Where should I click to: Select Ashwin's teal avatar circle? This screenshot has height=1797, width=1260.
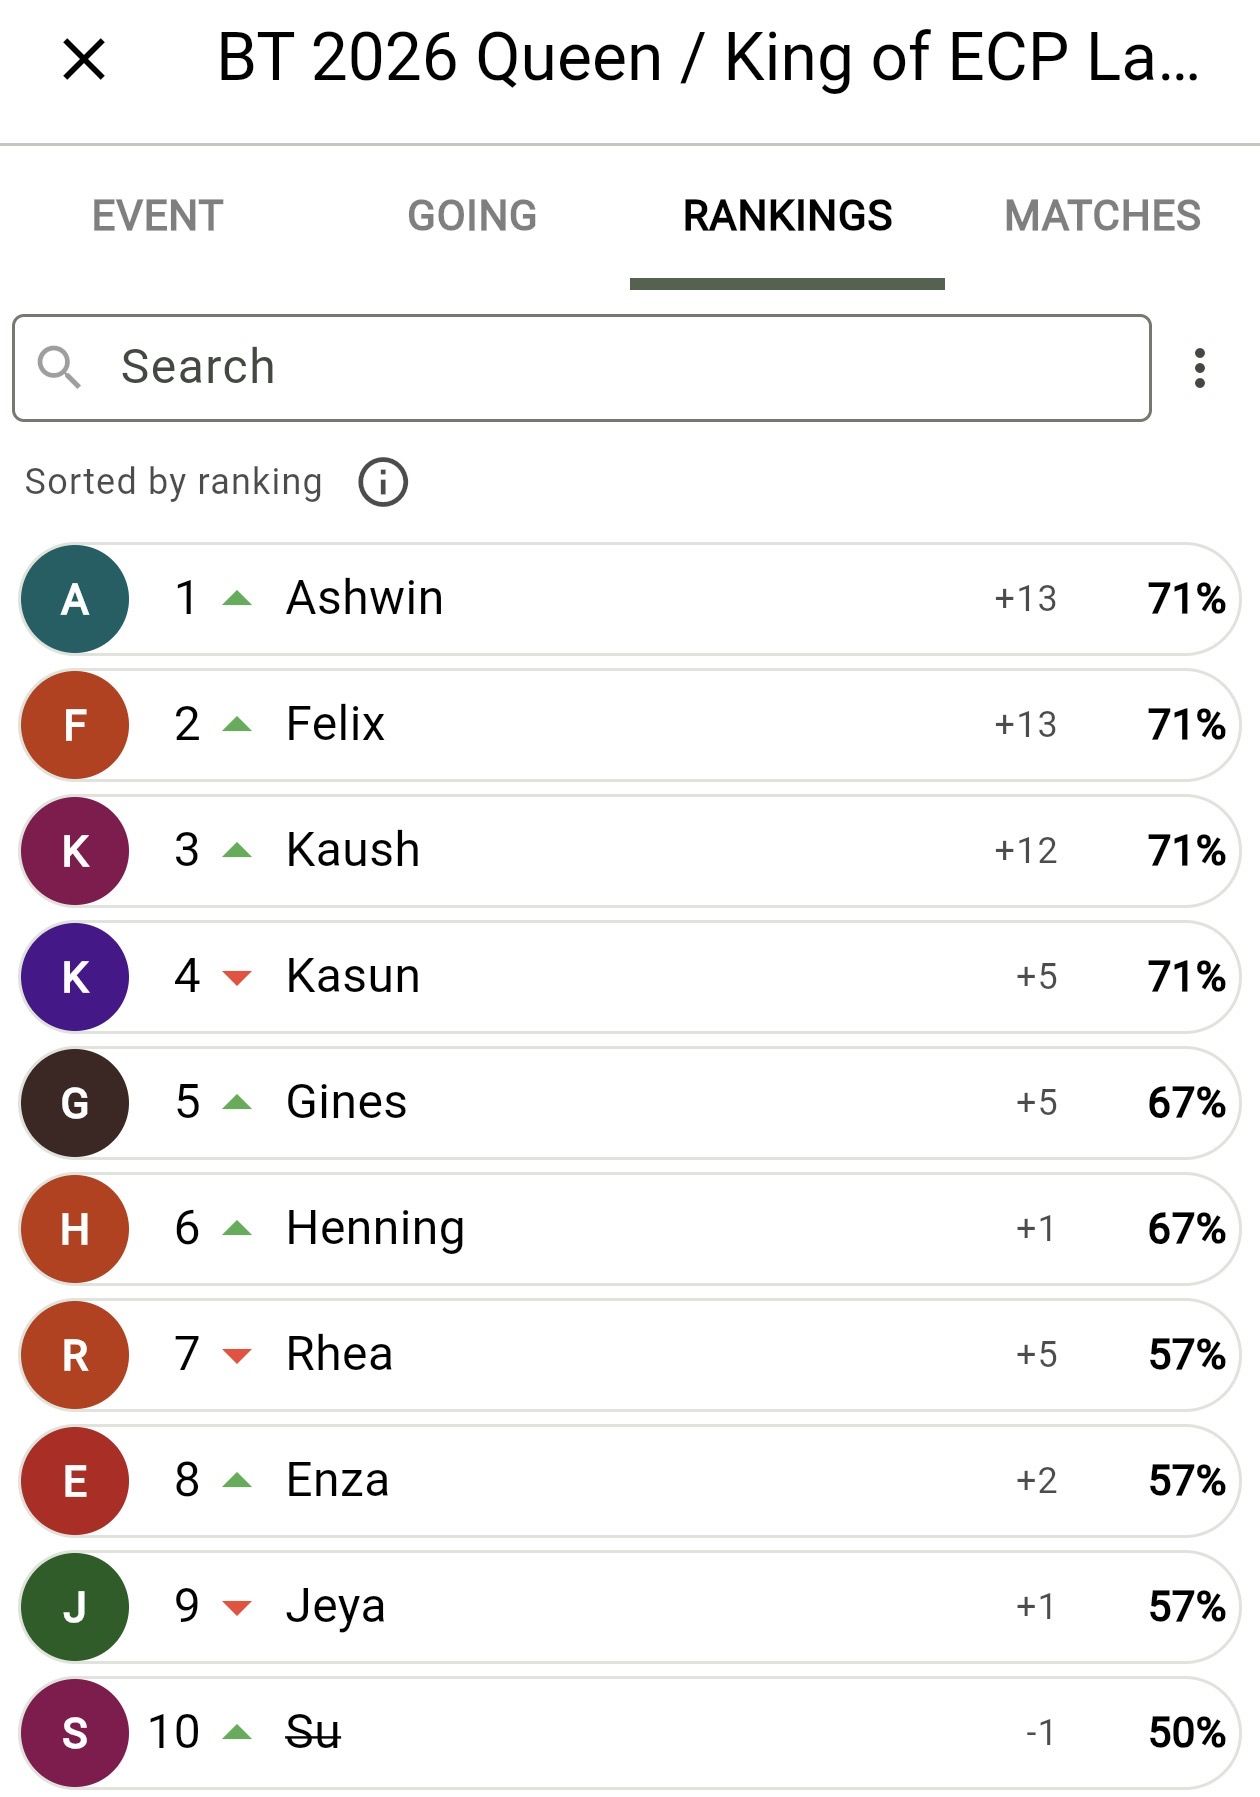[x=73, y=599]
